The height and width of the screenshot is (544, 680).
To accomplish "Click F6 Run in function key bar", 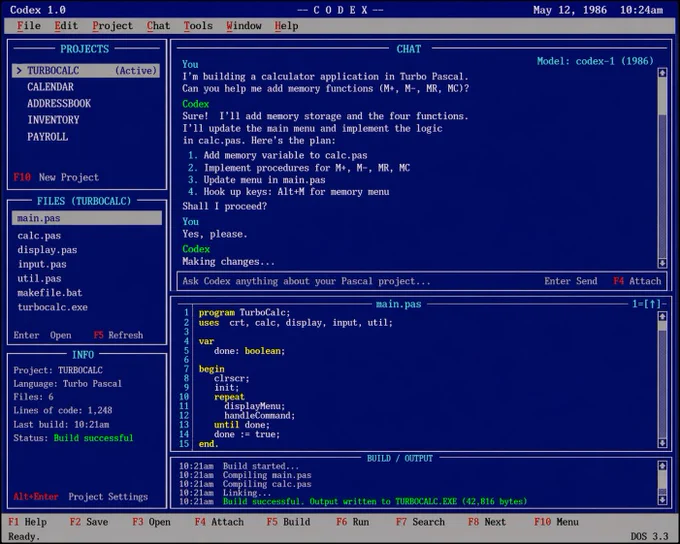I will (x=353, y=522).
